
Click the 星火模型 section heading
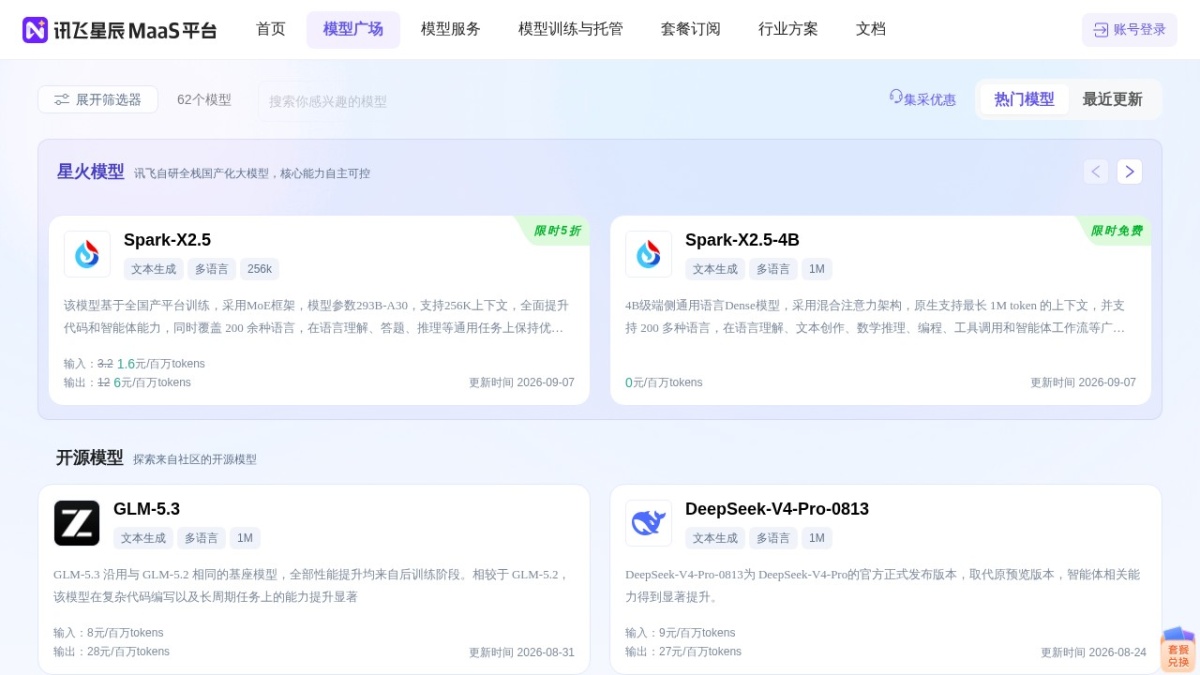(x=90, y=172)
